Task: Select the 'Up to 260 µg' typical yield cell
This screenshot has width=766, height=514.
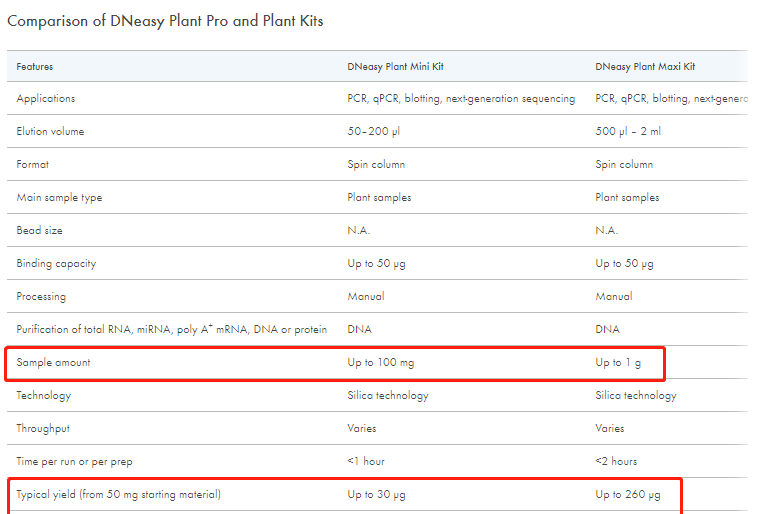Action: tap(628, 494)
